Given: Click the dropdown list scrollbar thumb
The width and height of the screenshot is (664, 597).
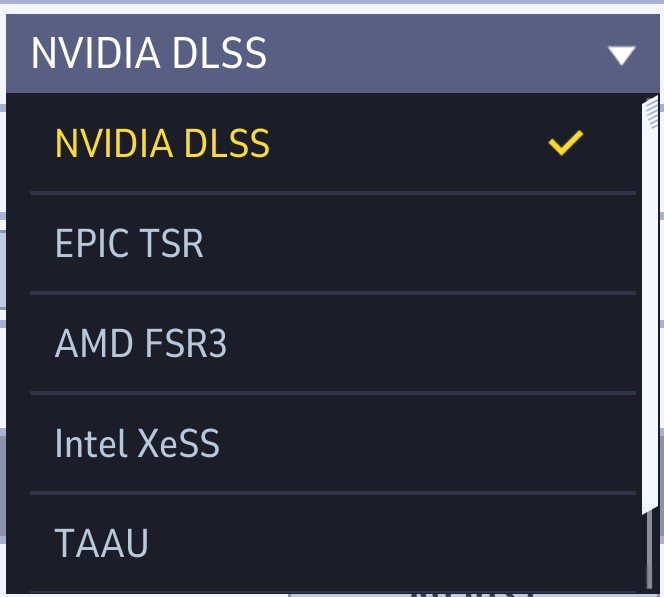Looking at the screenshot, I should point(650,300).
